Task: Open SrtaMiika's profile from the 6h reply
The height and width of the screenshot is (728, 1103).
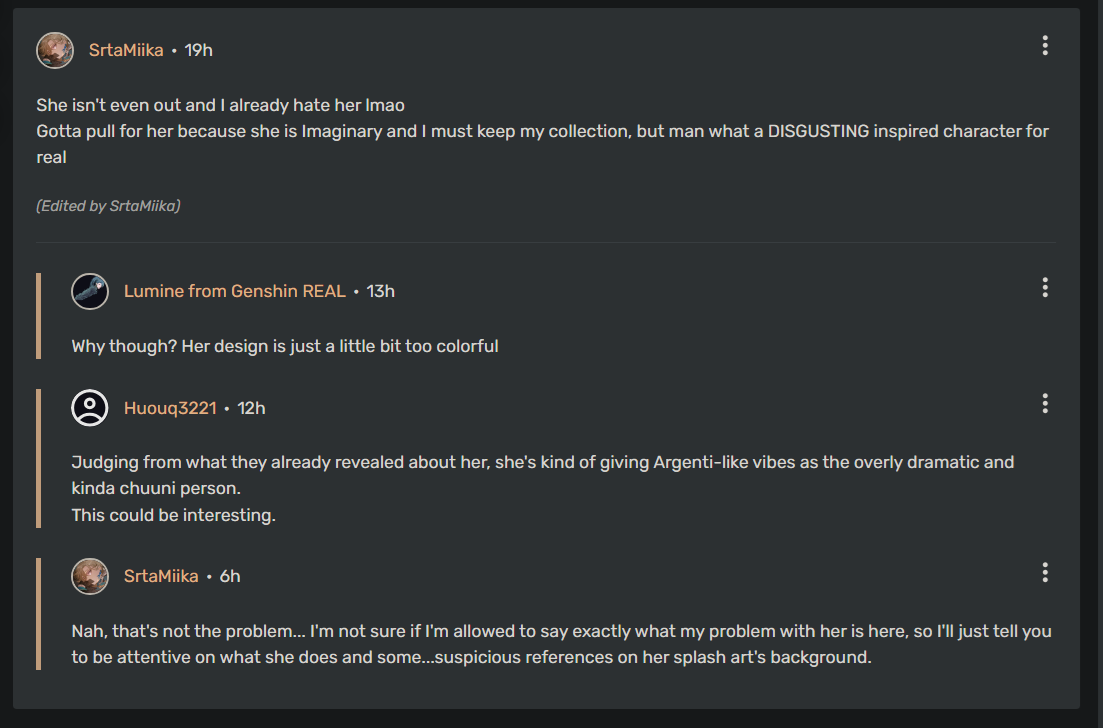Action: click(161, 576)
